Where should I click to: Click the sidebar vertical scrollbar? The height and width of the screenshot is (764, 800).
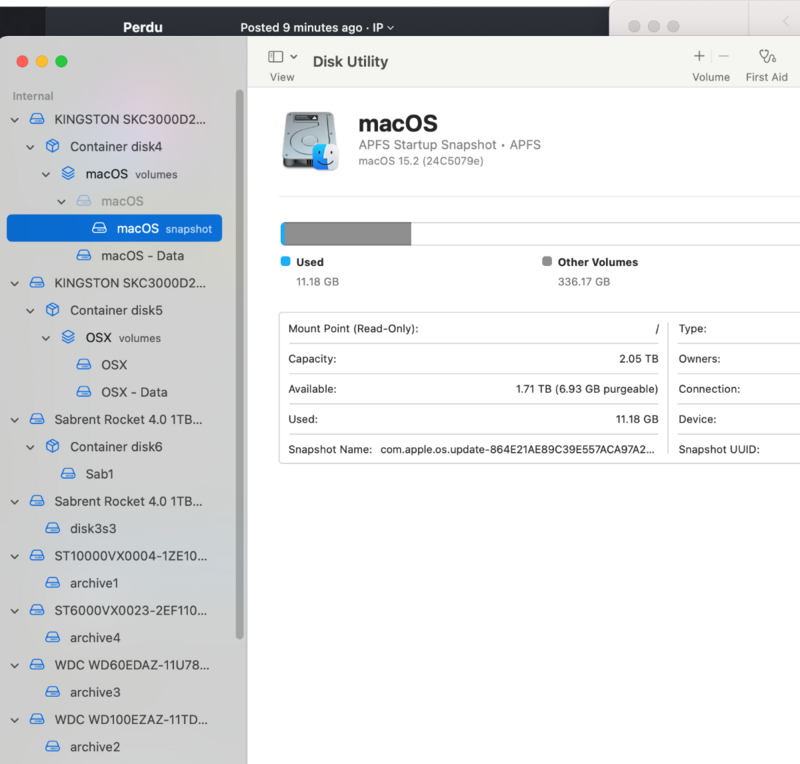click(239, 360)
